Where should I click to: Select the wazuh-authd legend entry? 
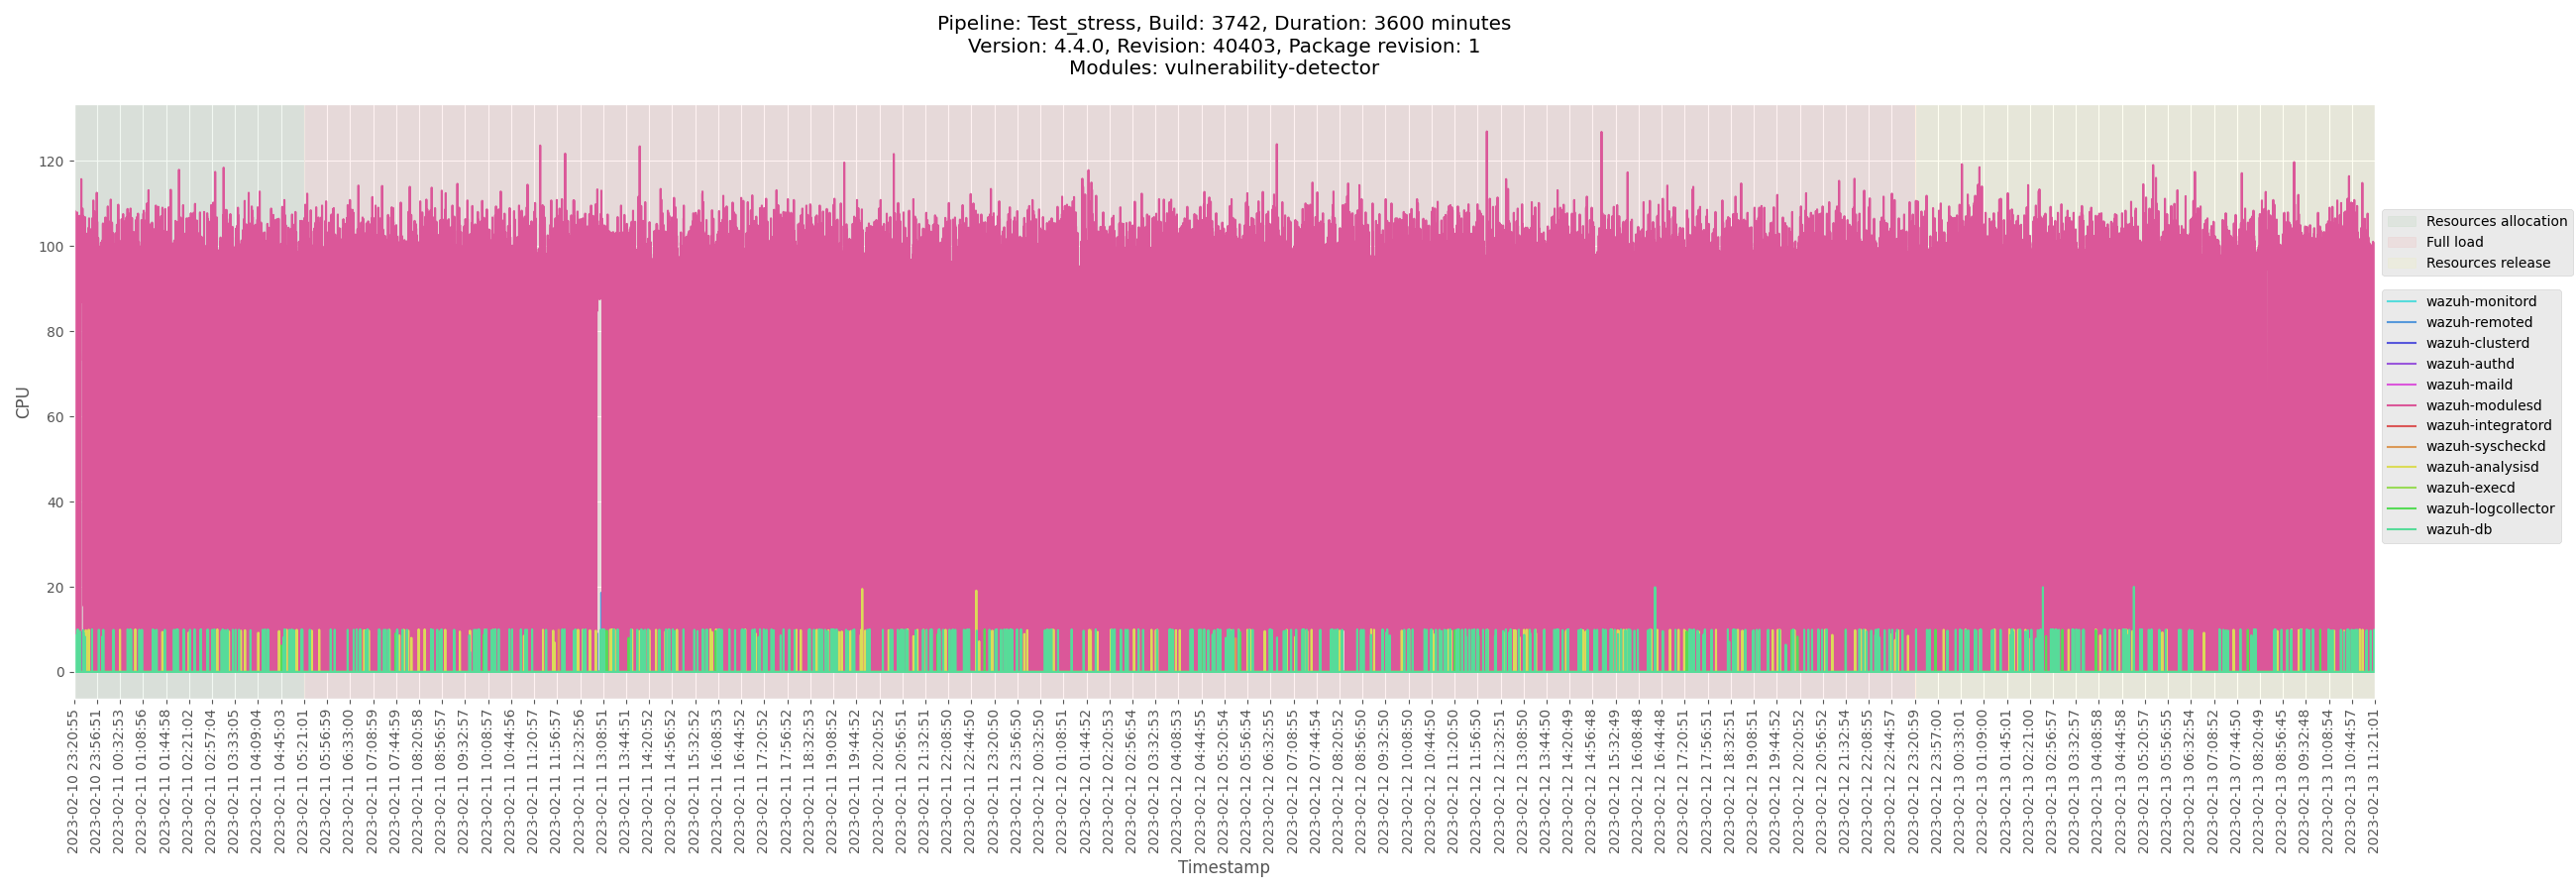click(x=2469, y=364)
